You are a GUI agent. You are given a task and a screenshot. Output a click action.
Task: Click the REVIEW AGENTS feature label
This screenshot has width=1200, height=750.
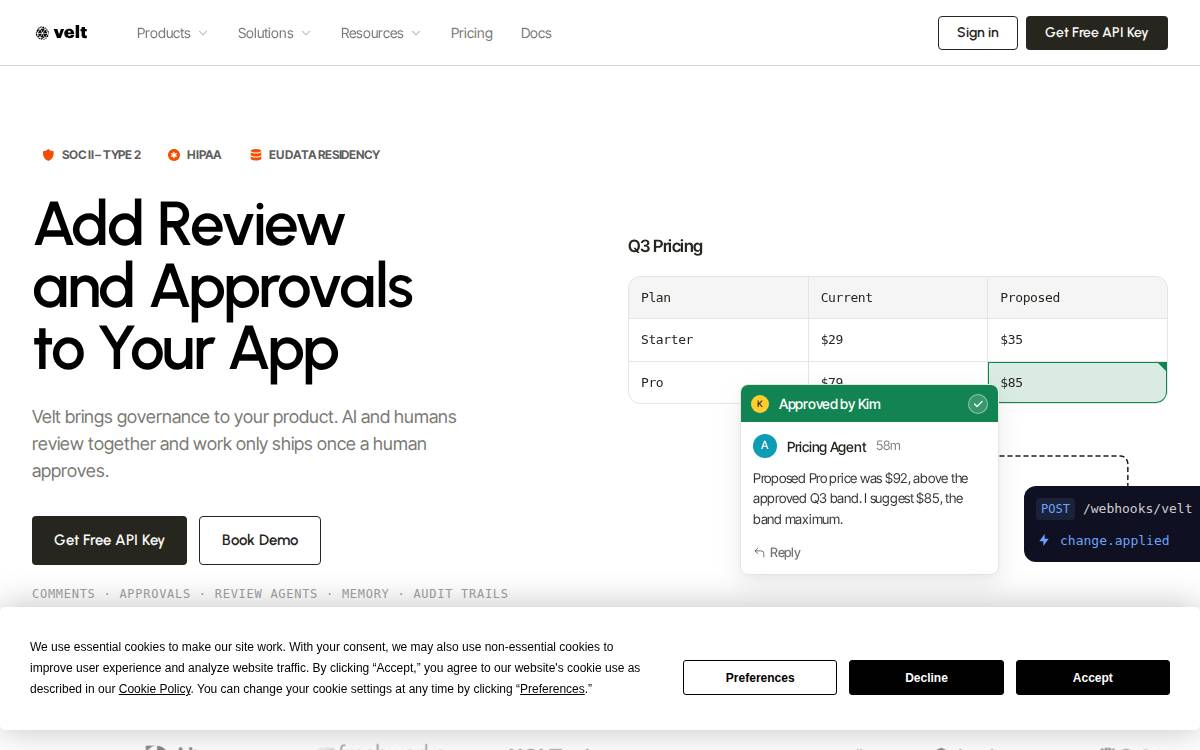click(x=266, y=594)
